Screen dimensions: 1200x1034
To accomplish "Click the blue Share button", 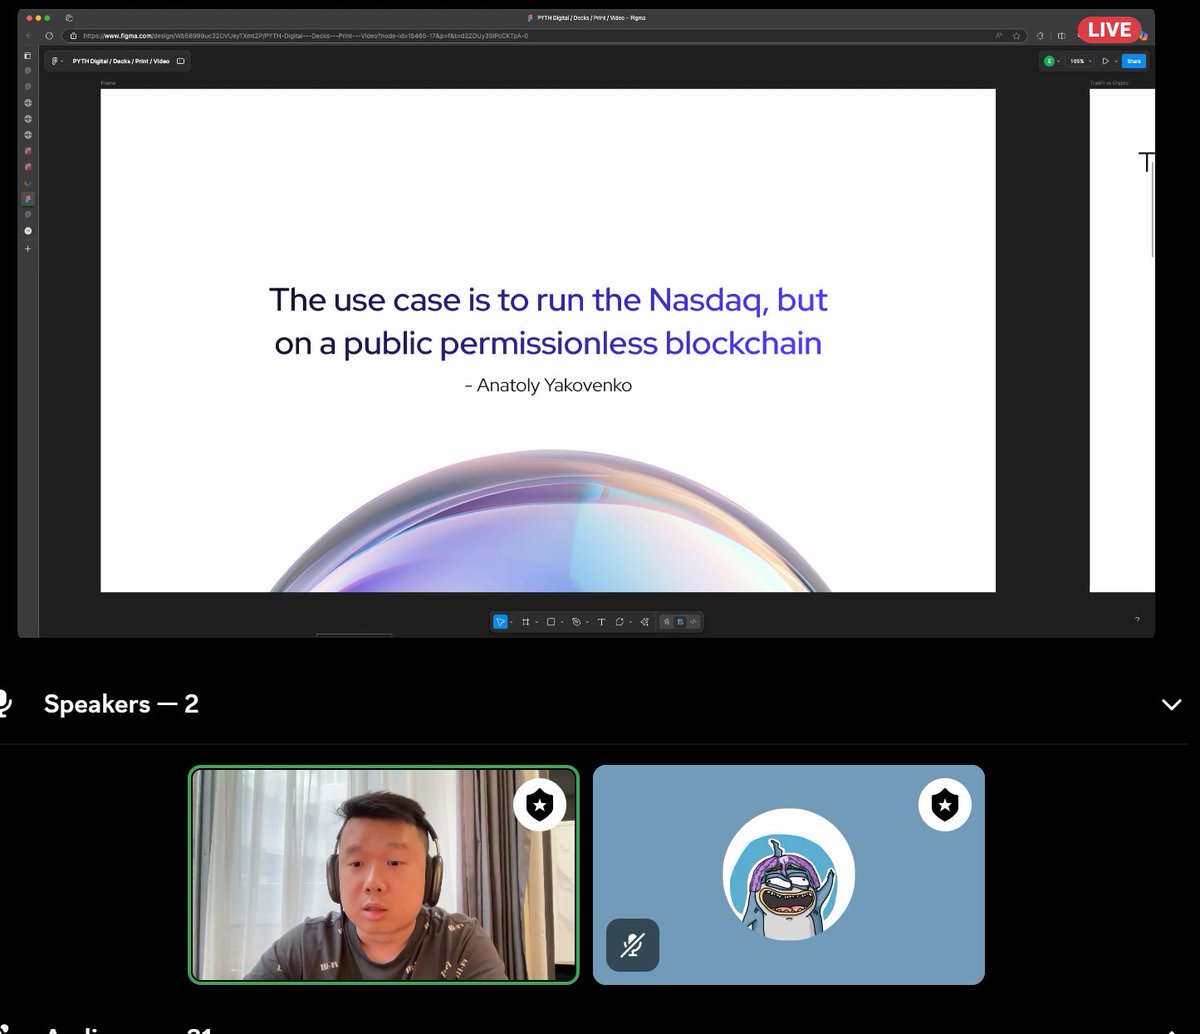I will [x=1134, y=61].
